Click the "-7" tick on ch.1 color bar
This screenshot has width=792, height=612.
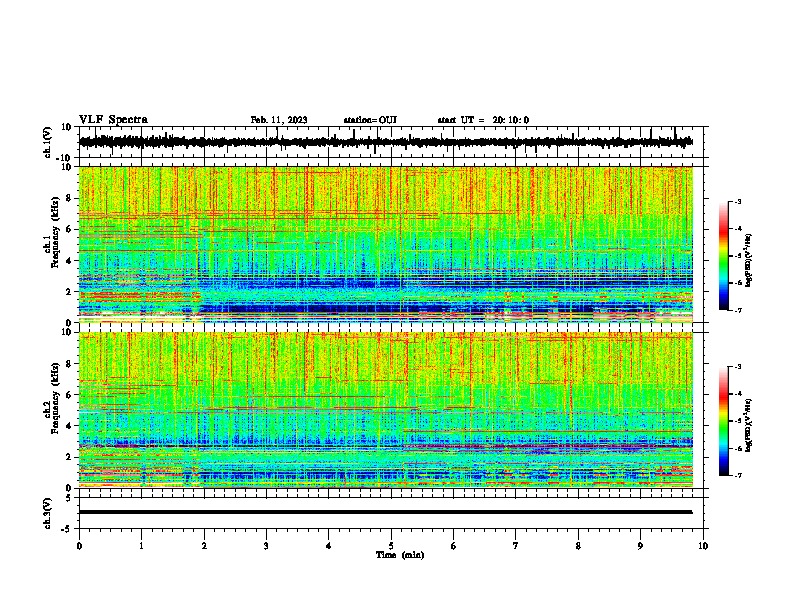pos(738,311)
